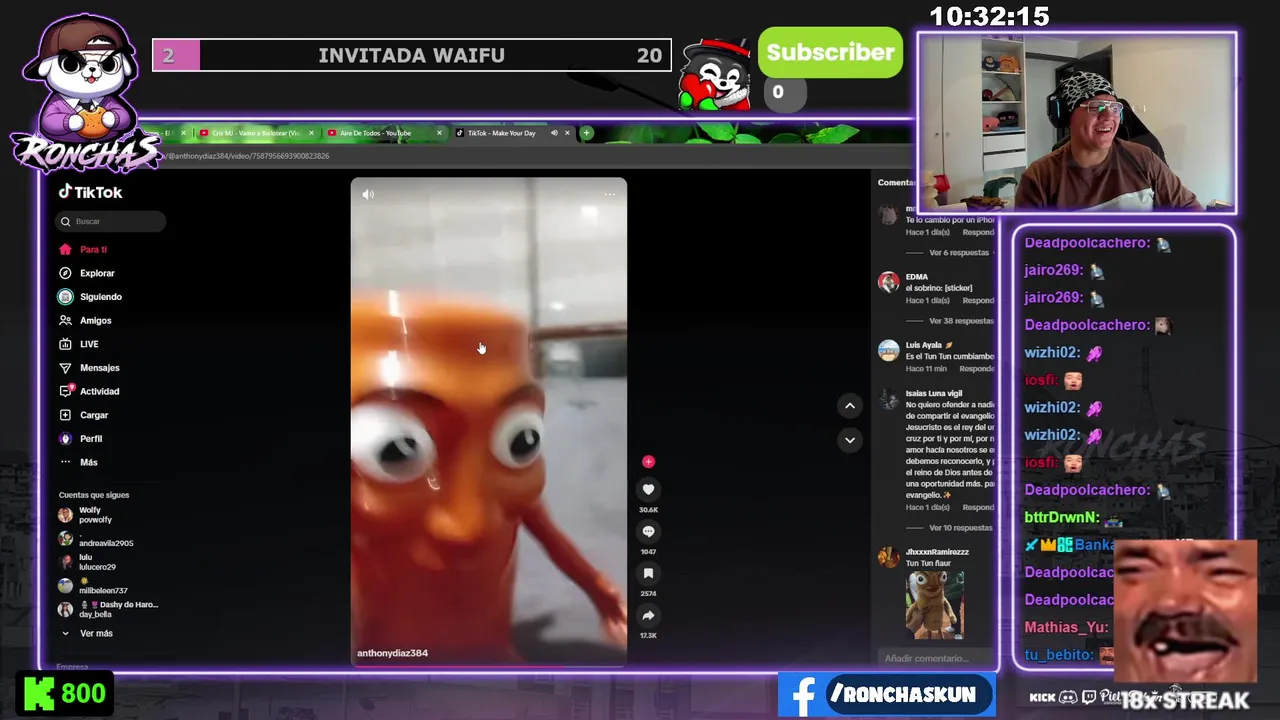Switch to Cris MJ YouTube browser tab

[x=255, y=133]
